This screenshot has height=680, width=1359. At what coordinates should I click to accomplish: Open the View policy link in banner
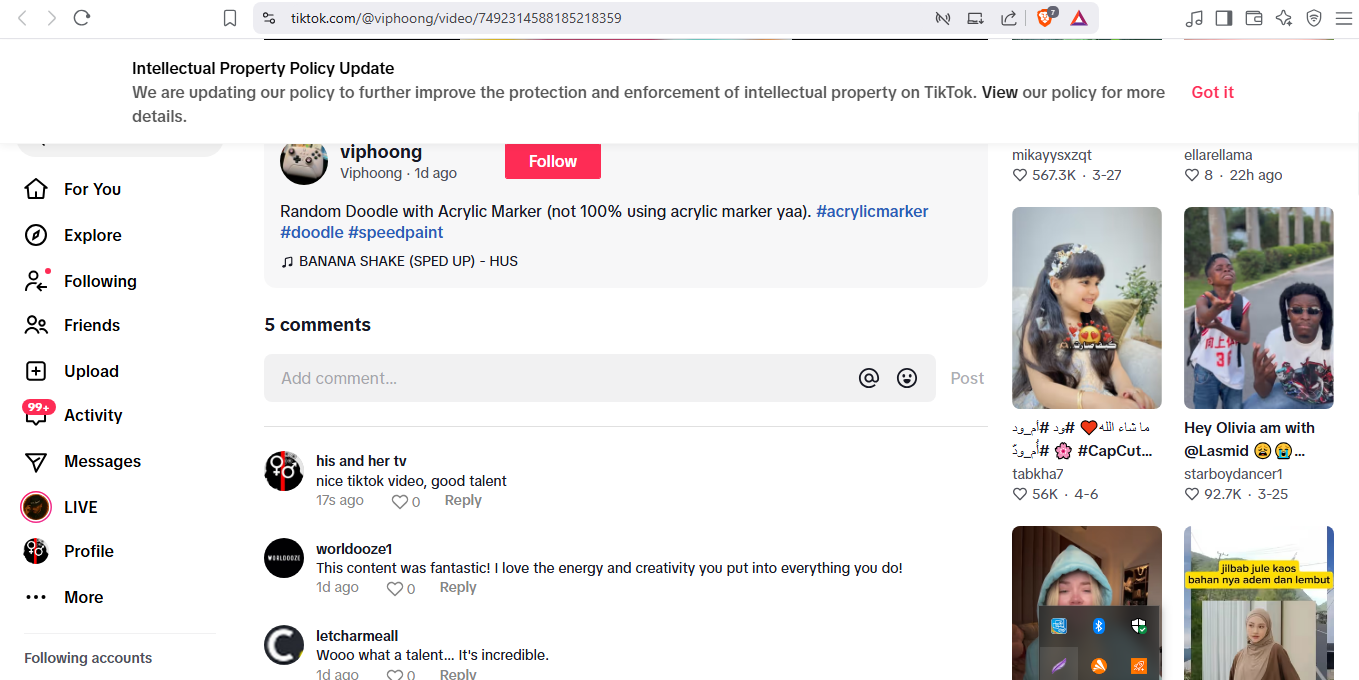(x=999, y=92)
